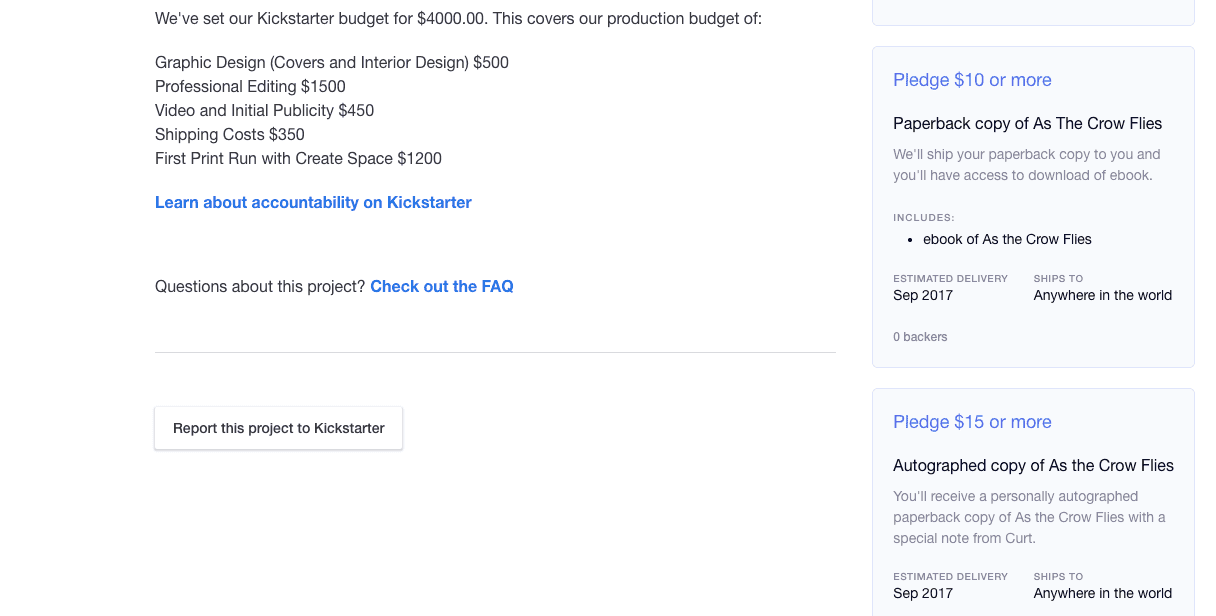
Task: Click 'Graphic Design (Covers and Interior Design) $500' line
Action: (332, 62)
